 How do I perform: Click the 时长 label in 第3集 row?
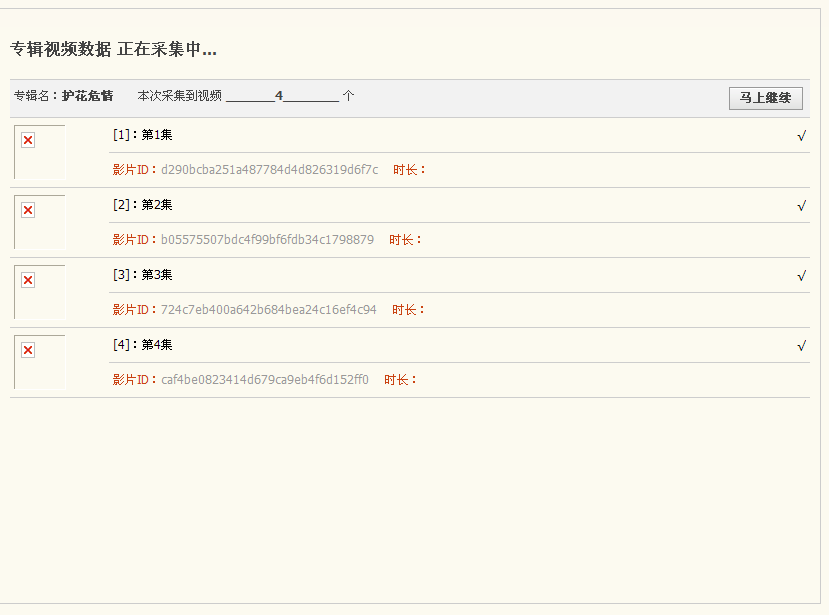(x=408, y=309)
